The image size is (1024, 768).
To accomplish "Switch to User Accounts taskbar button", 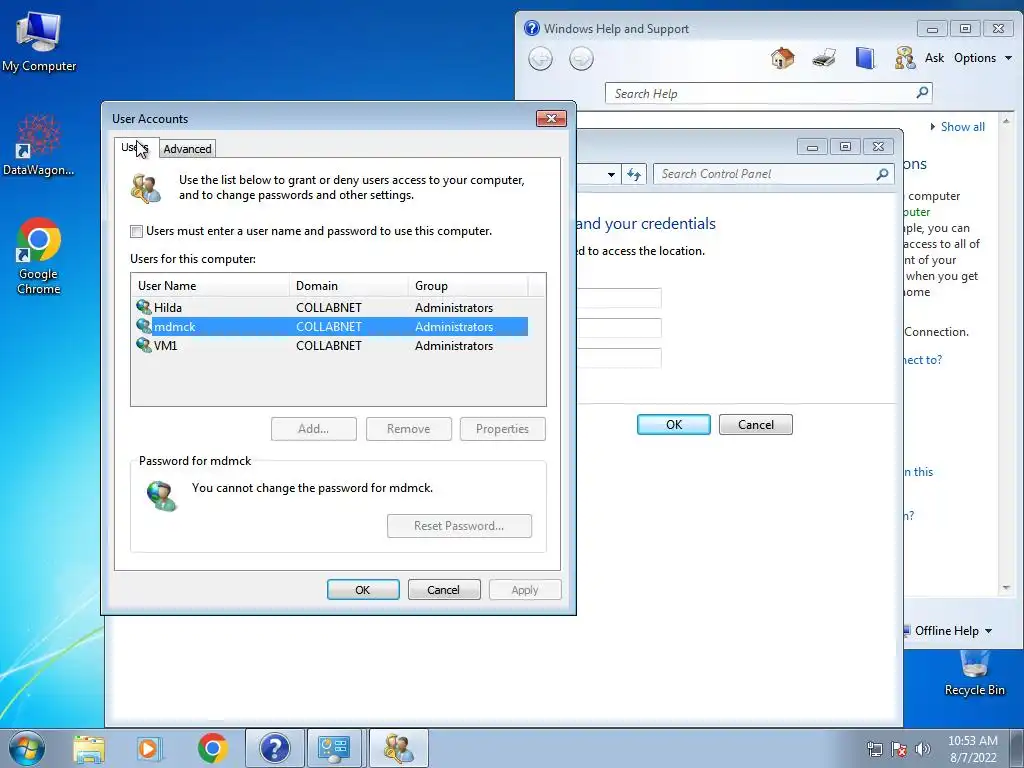I will coord(398,749).
